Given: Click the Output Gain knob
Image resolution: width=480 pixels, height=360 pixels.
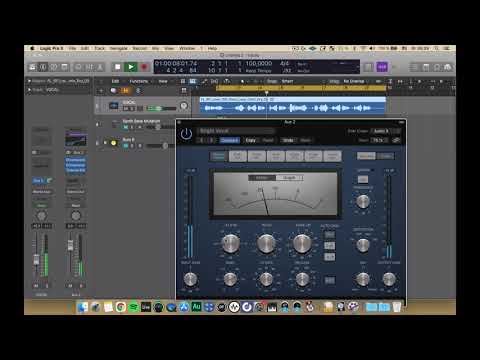Looking at the screenshot, I should 389,279.
